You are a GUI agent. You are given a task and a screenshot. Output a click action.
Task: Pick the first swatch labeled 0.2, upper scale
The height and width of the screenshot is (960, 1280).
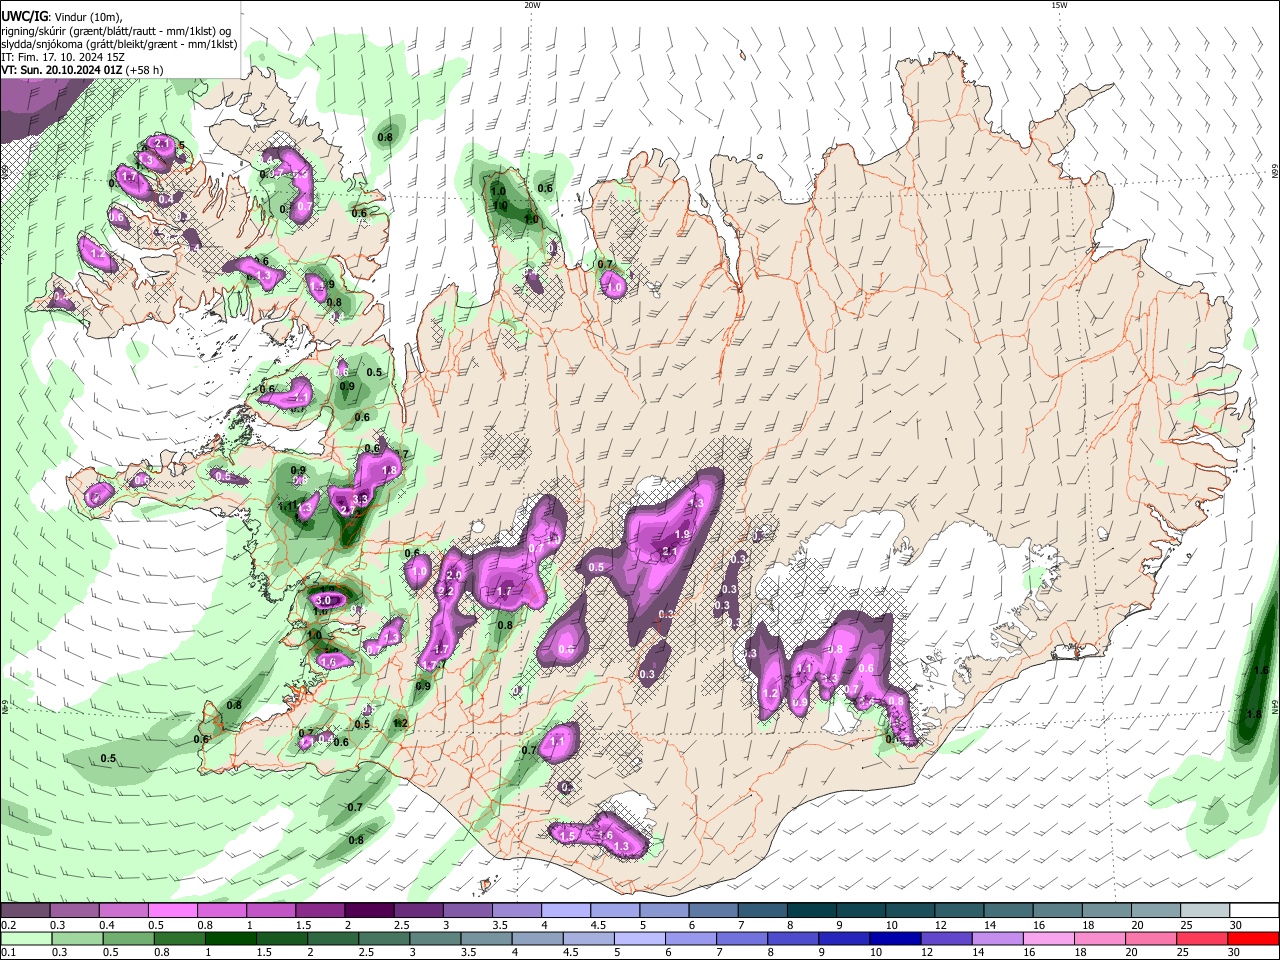click(x=25, y=910)
